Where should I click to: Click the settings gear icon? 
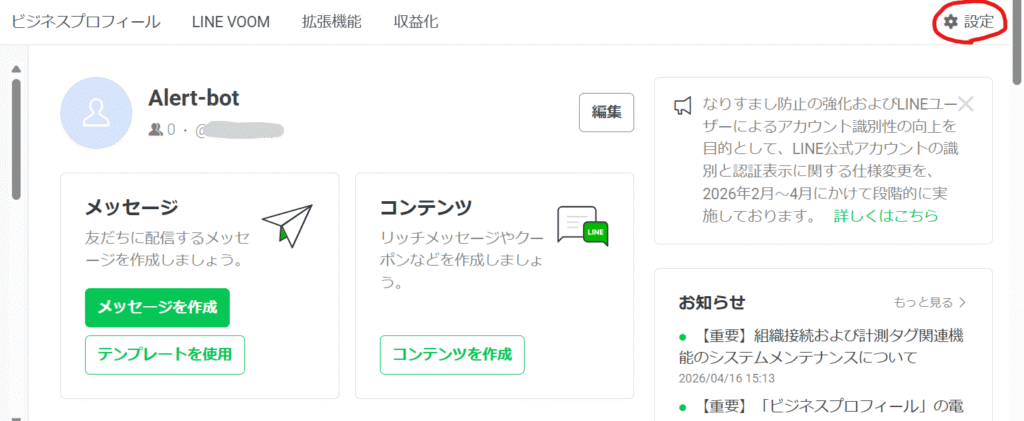[x=951, y=22]
